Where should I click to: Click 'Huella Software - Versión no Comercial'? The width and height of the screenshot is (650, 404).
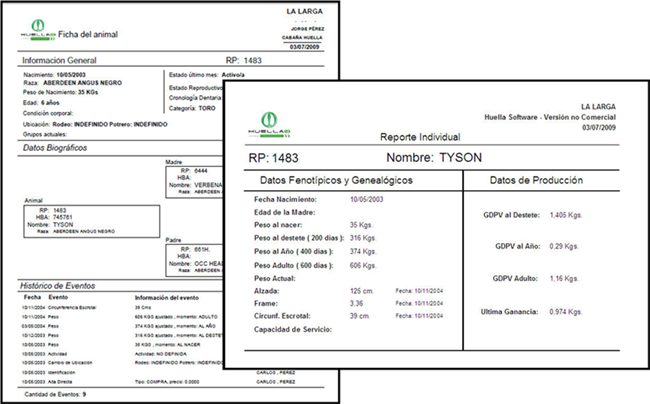550,117
